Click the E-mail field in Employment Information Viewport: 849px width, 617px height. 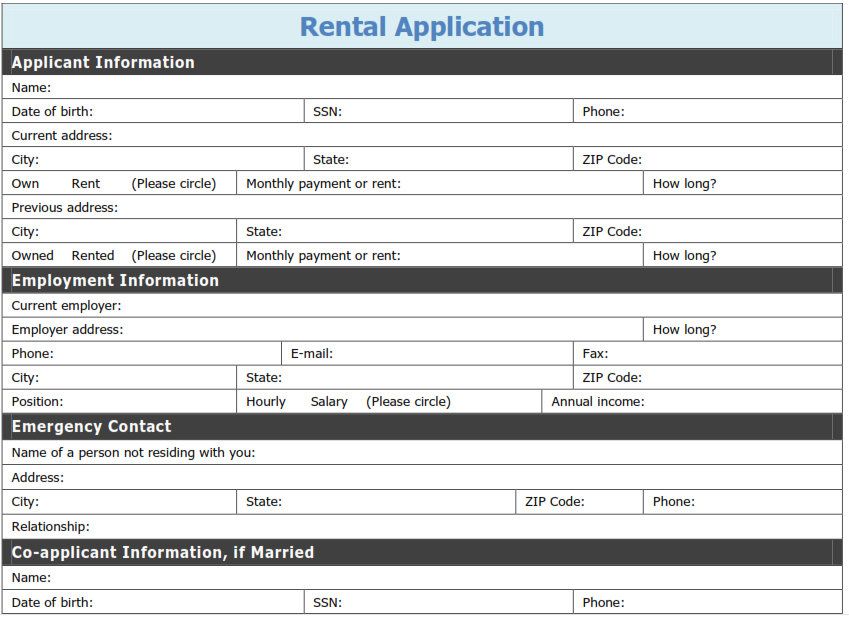(x=450, y=354)
